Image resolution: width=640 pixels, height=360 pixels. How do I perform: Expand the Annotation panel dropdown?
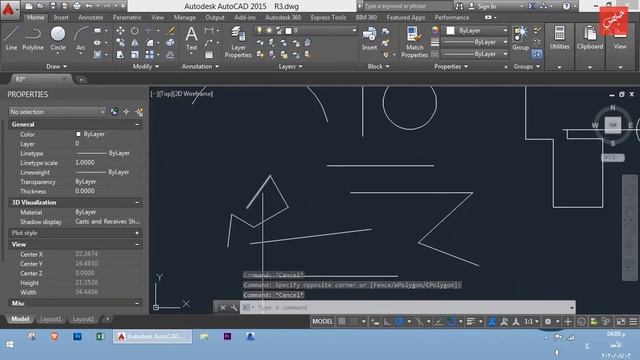pyautogui.click(x=200, y=67)
